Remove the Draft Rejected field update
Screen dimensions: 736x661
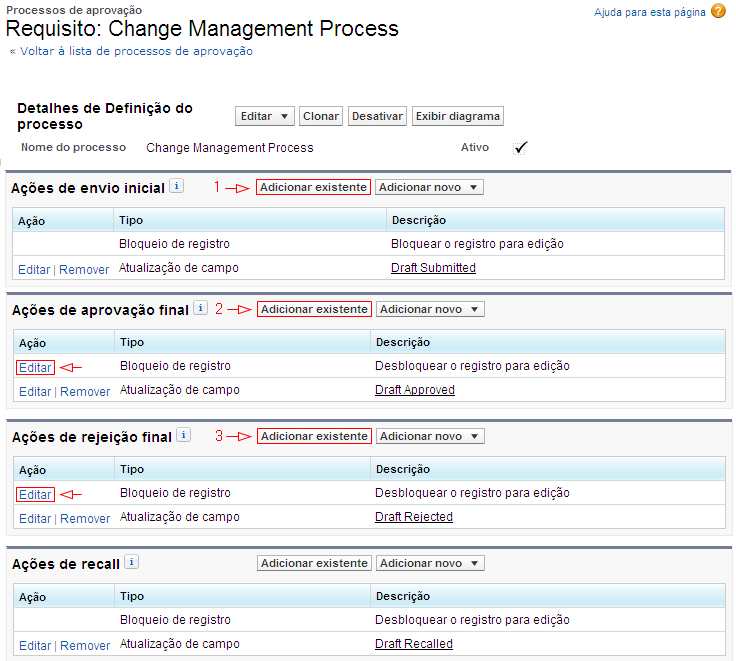pyautogui.click(x=85, y=518)
